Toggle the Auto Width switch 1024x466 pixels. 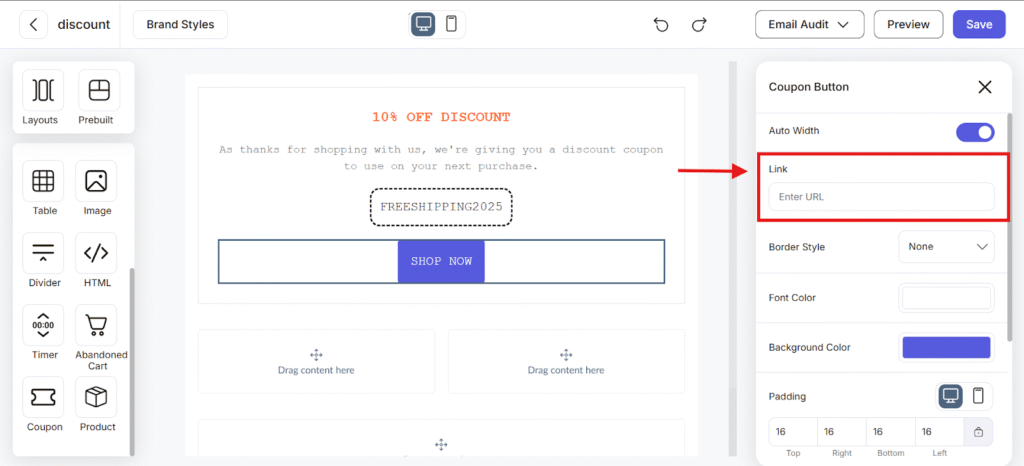[x=975, y=132]
